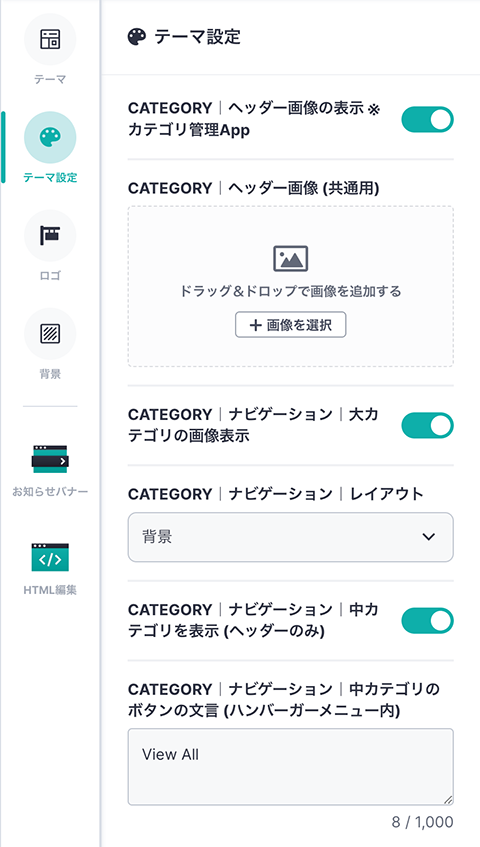Click the ＋画像を選択 button
Image resolution: width=480 pixels, height=847 pixels.
point(290,325)
